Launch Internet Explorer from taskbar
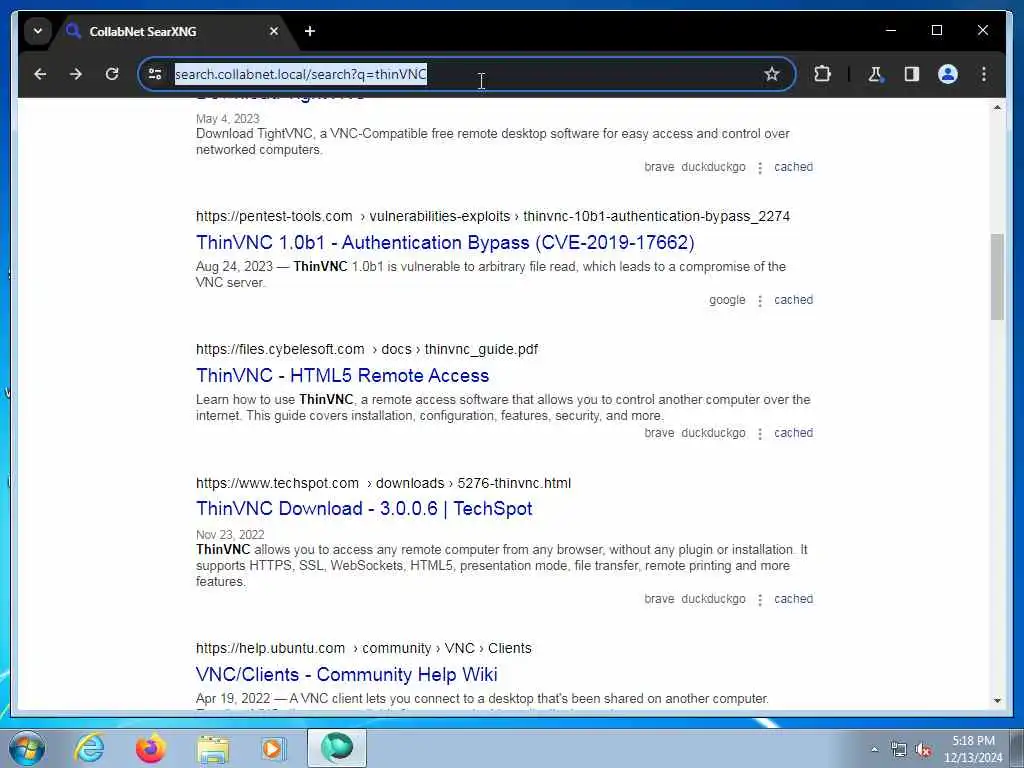Screen dimensions: 1024x768 pyautogui.click(x=88, y=748)
